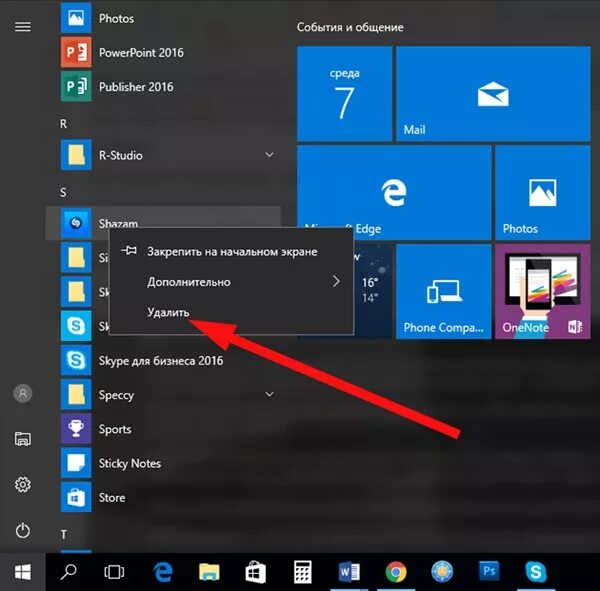Jump to letter R section header
This screenshot has height=591, width=600.
pyautogui.click(x=64, y=124)
